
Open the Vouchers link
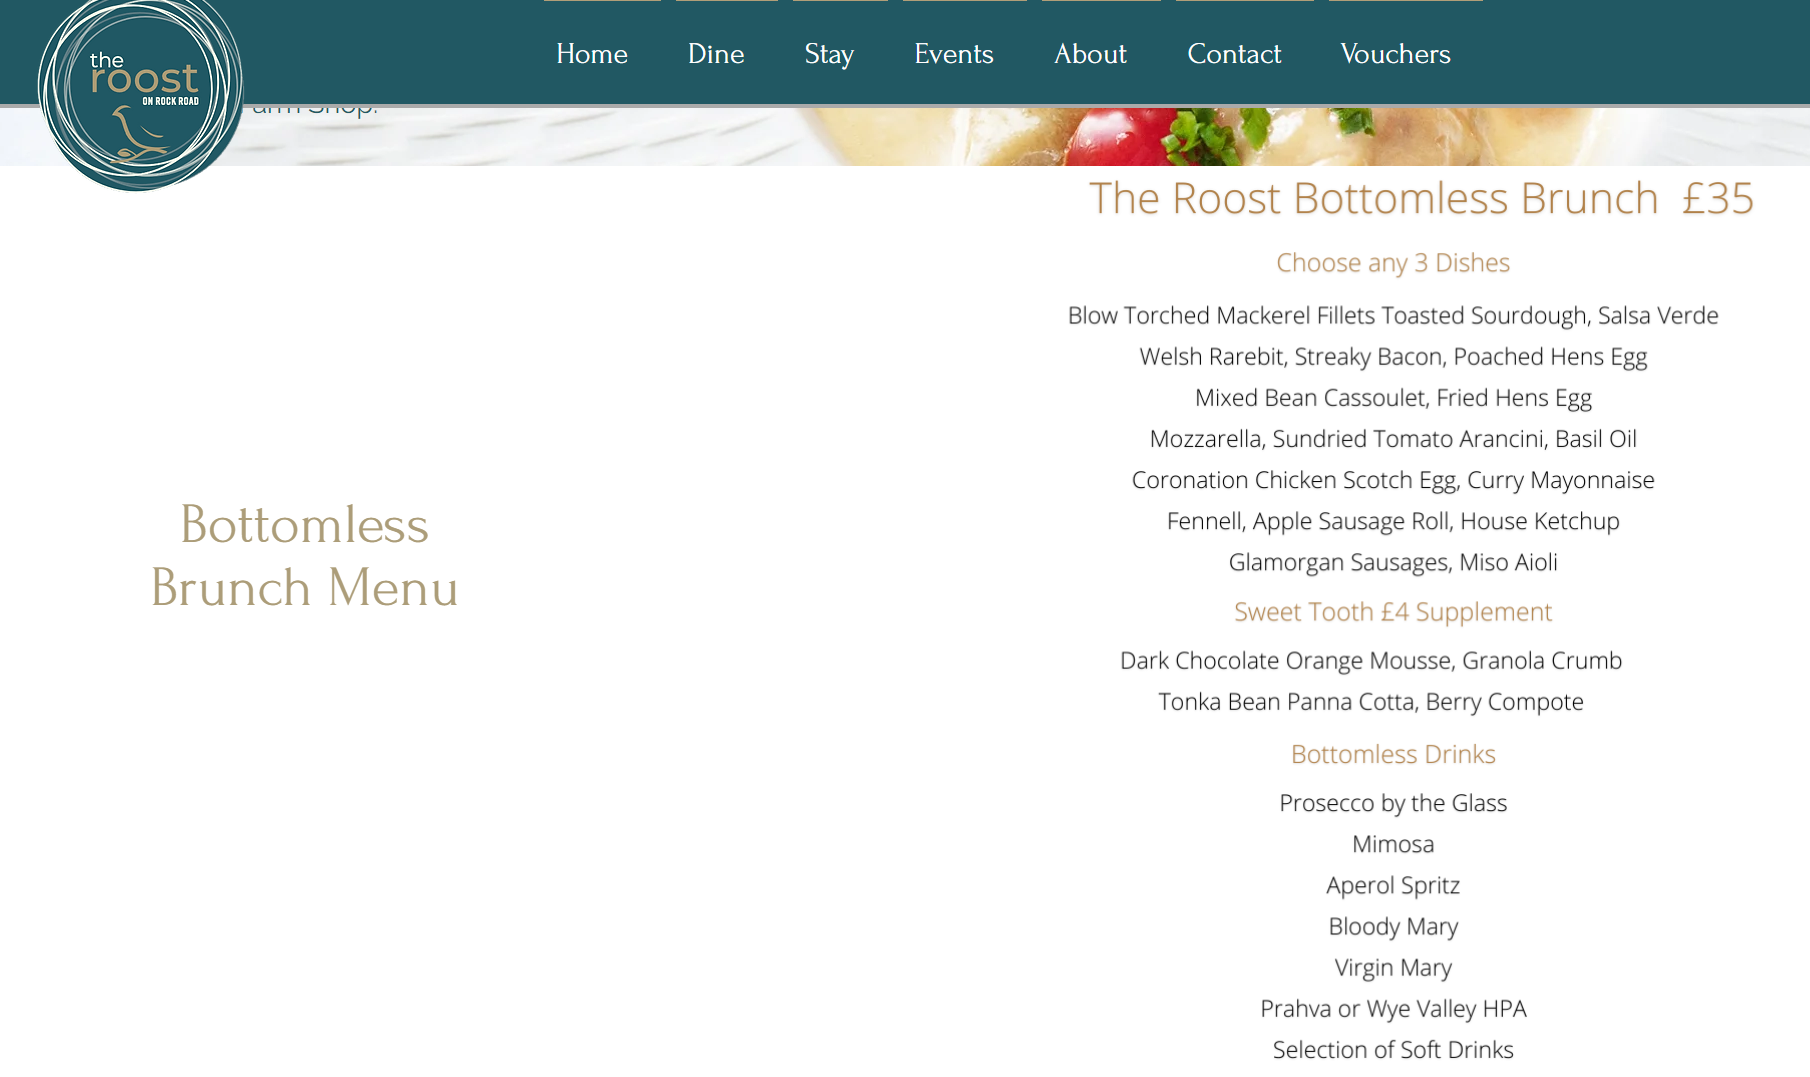pyautogui.click(x=1395, y=54)
